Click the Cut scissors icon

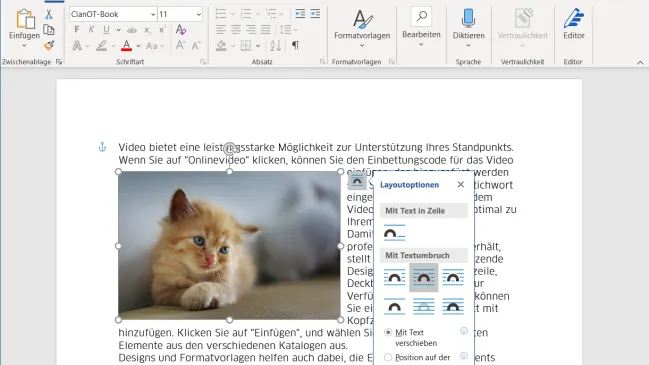[49, 14]
